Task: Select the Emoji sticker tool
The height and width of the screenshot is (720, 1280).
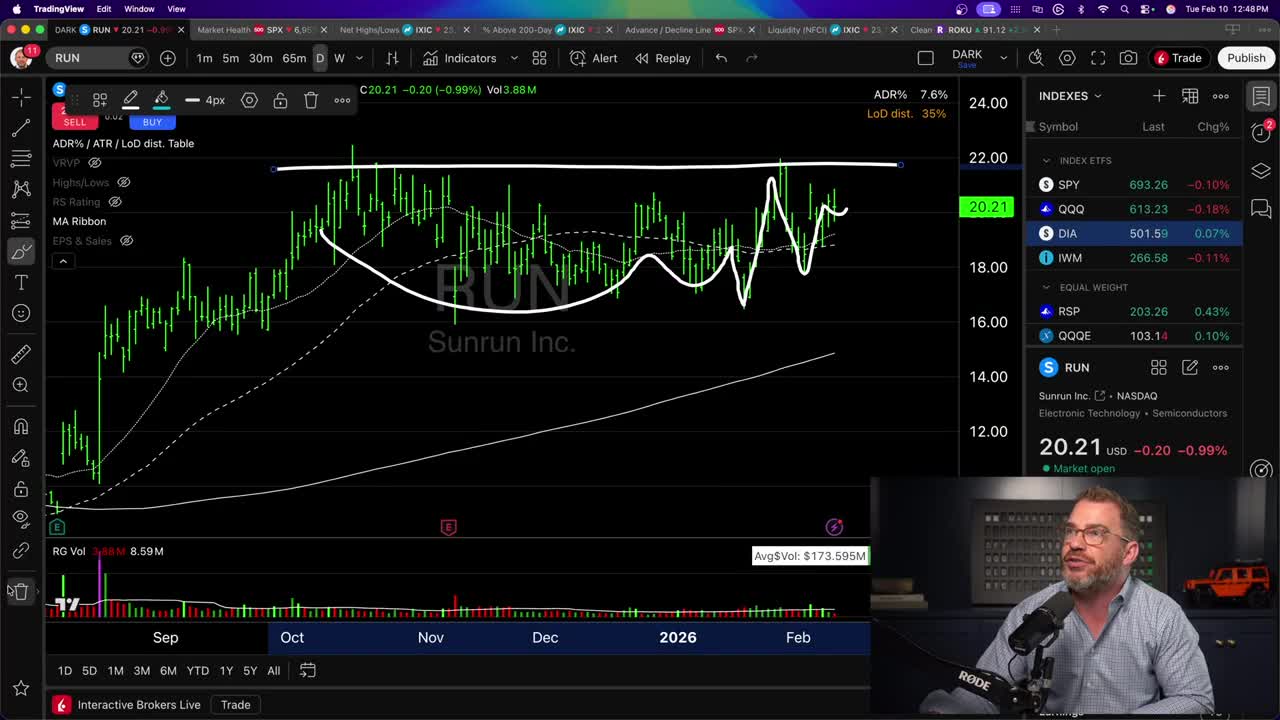Action: 21,313
